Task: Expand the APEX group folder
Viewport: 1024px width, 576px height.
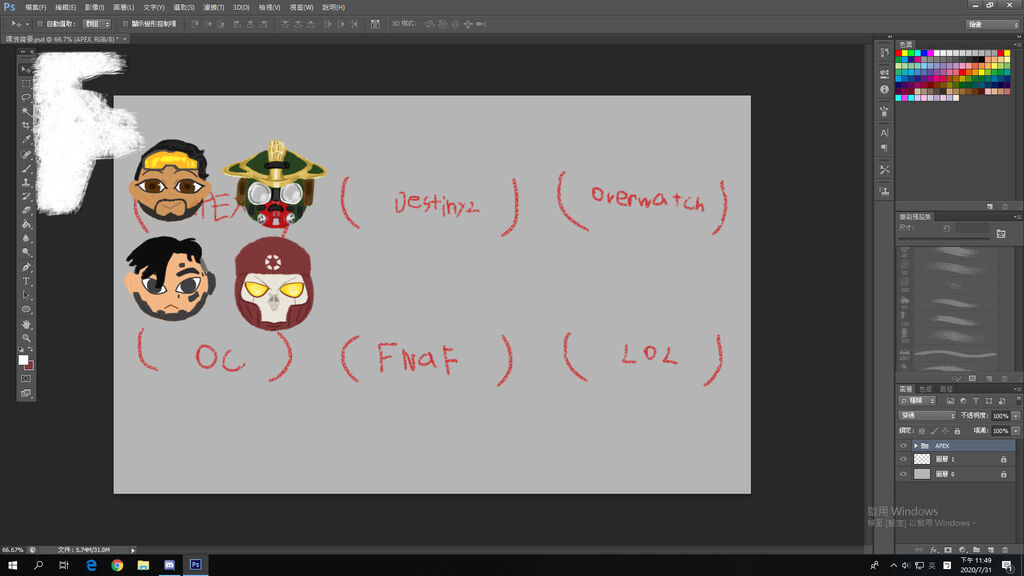Action: tap(916, 445)
